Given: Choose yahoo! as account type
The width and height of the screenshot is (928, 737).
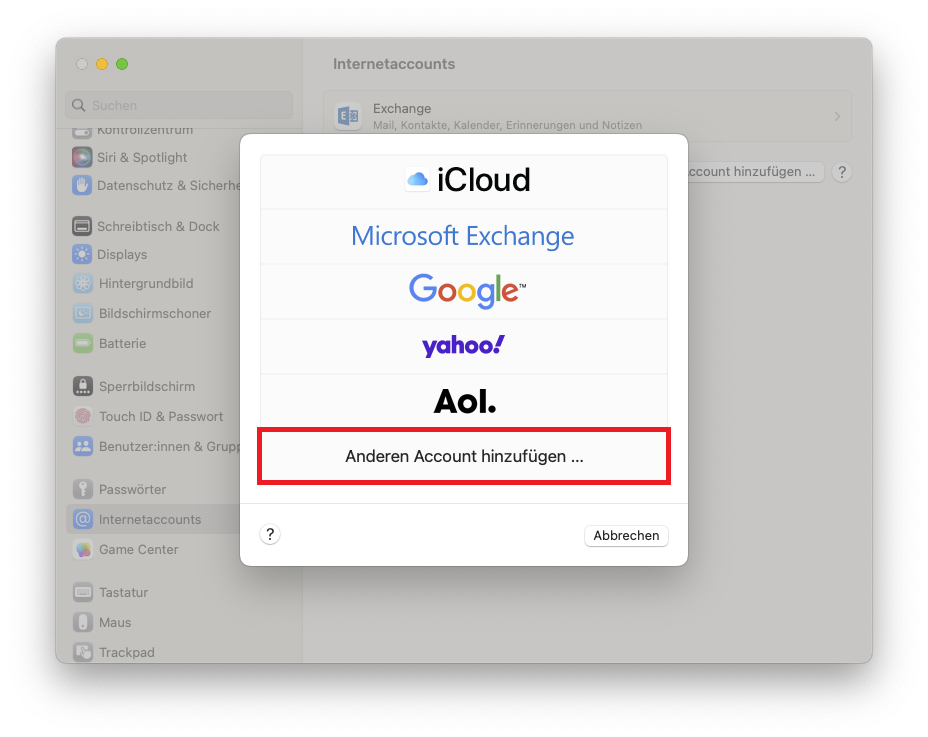Looking at the screenshot, I should click(x=463, y=344).
